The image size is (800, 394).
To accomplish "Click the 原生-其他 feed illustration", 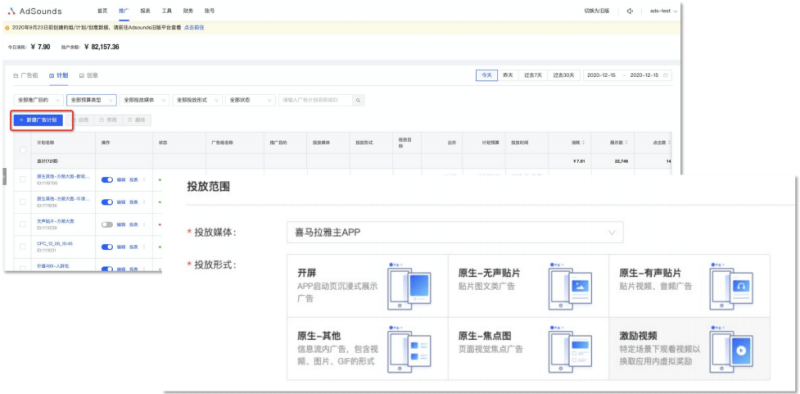I will coord(409,349).
